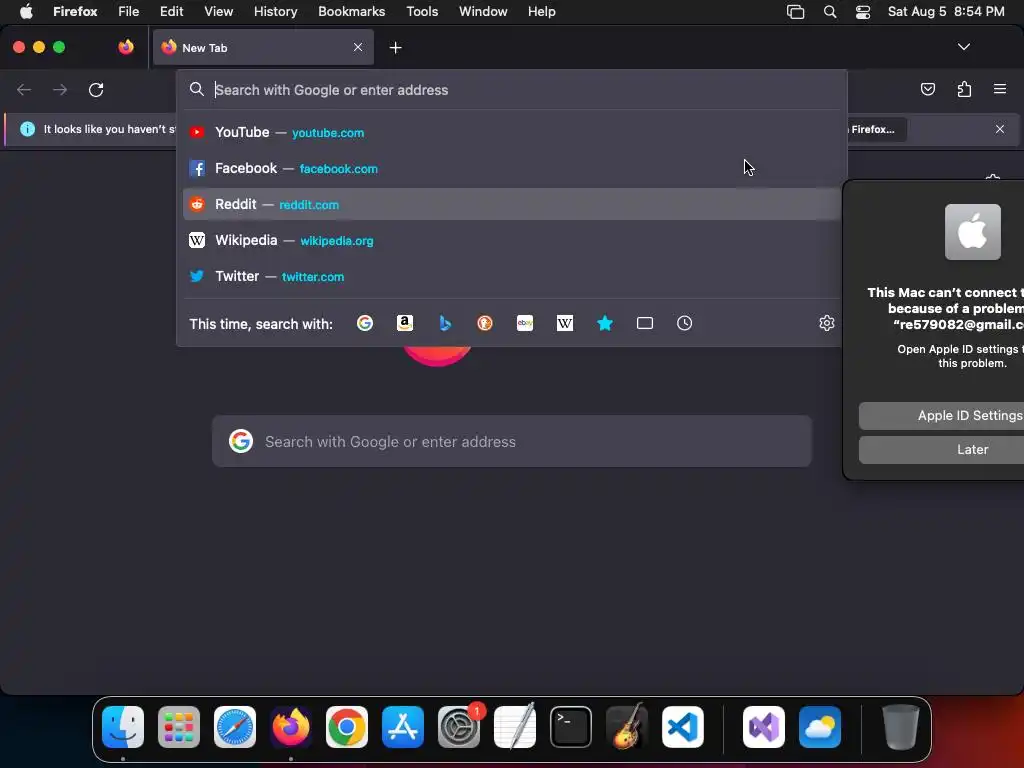Select the Facebook suggestion
This screenshot has height=768, width=1024.
click(x=512, y=168)
